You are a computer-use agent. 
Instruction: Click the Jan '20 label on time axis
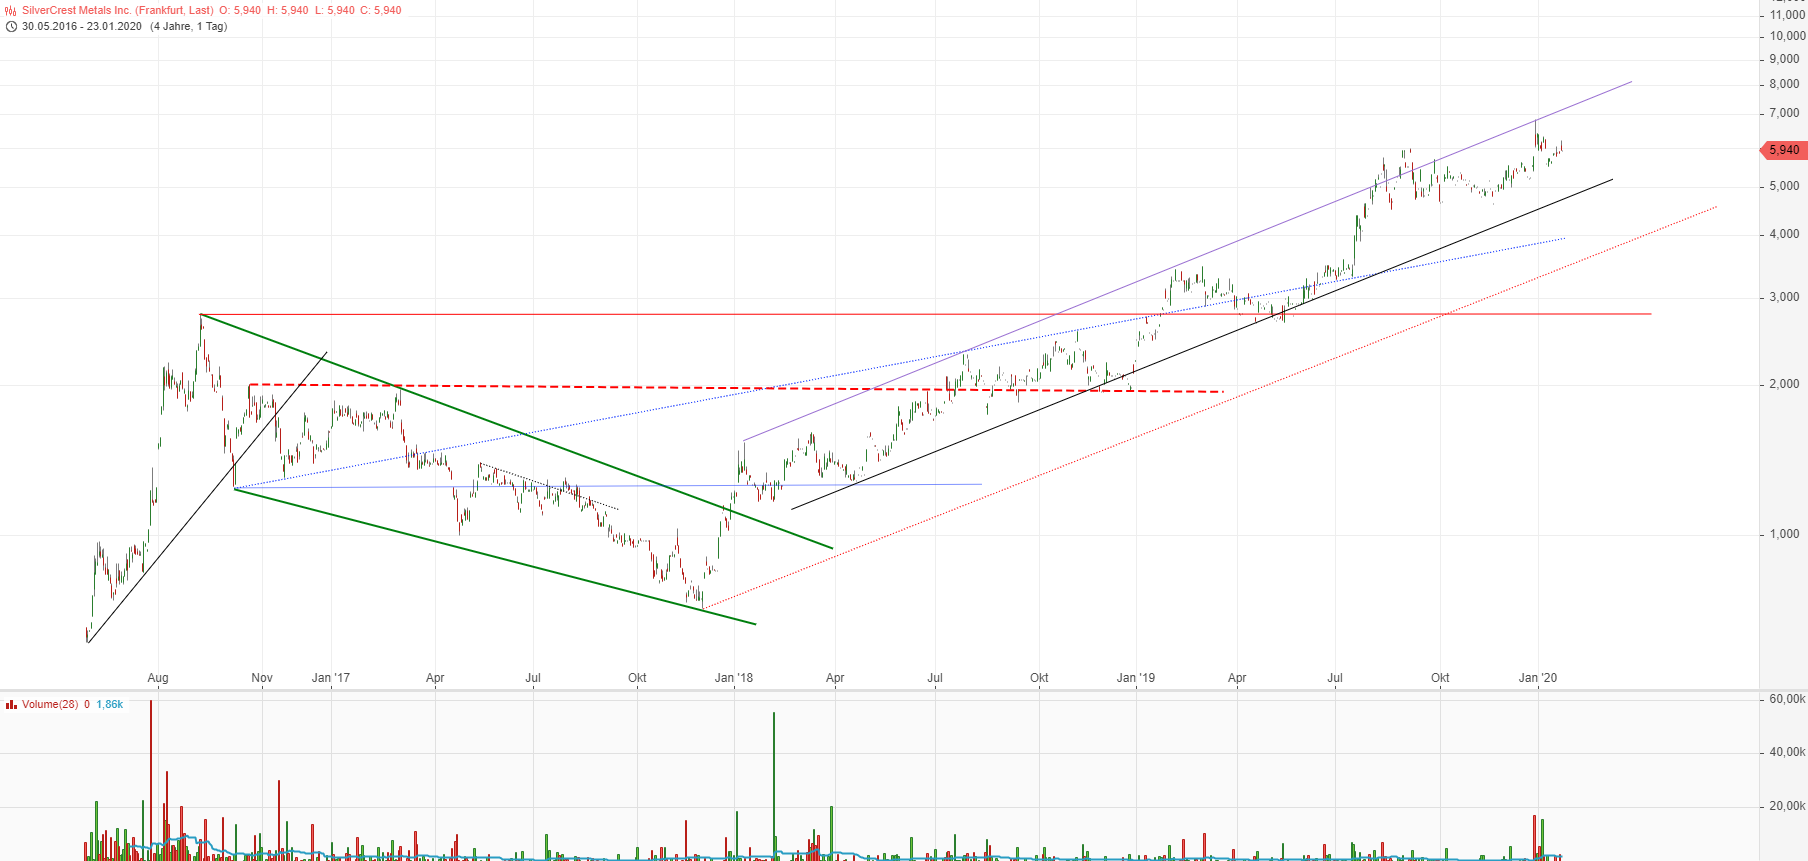point(1537,678)
